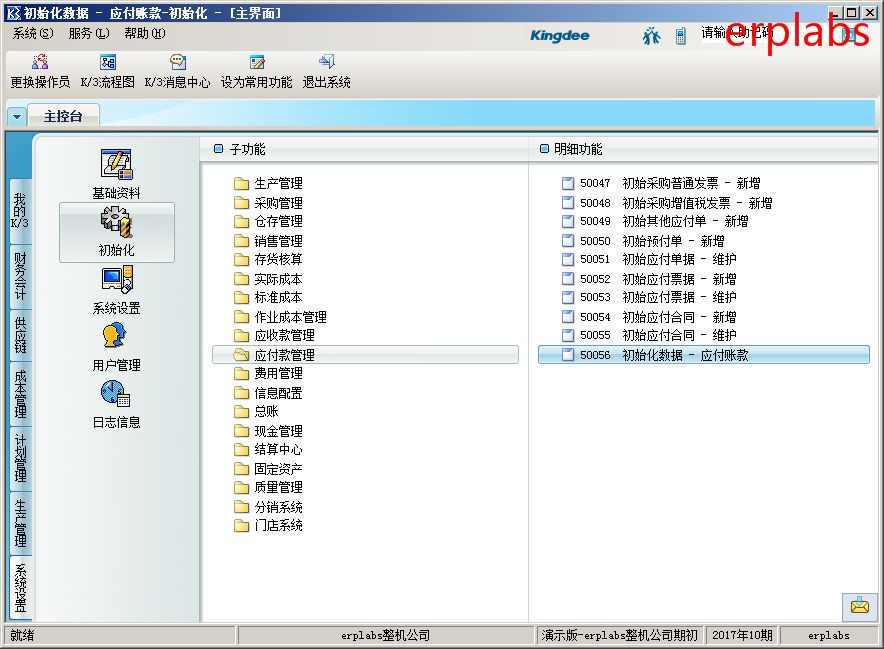Select 50050 初始预付单 - 新增
This screenshot has width=884, height=649.
click(643, 241)
